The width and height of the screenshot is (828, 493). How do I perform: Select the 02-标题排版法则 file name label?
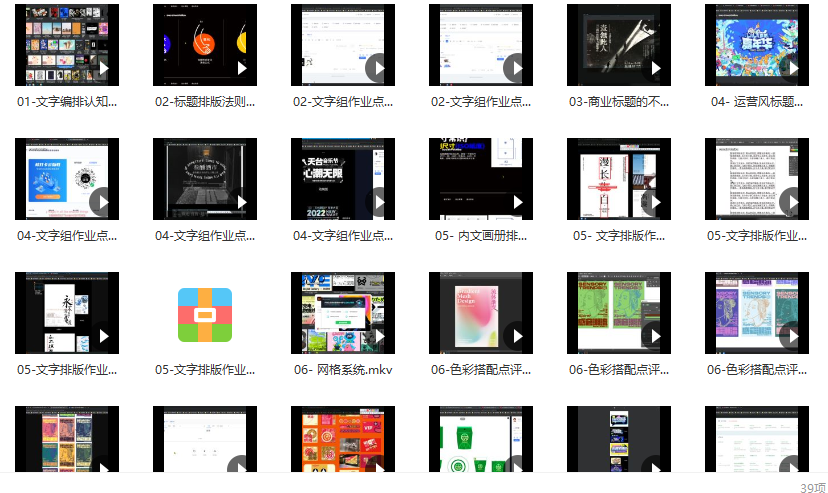[x=205, y=102]
